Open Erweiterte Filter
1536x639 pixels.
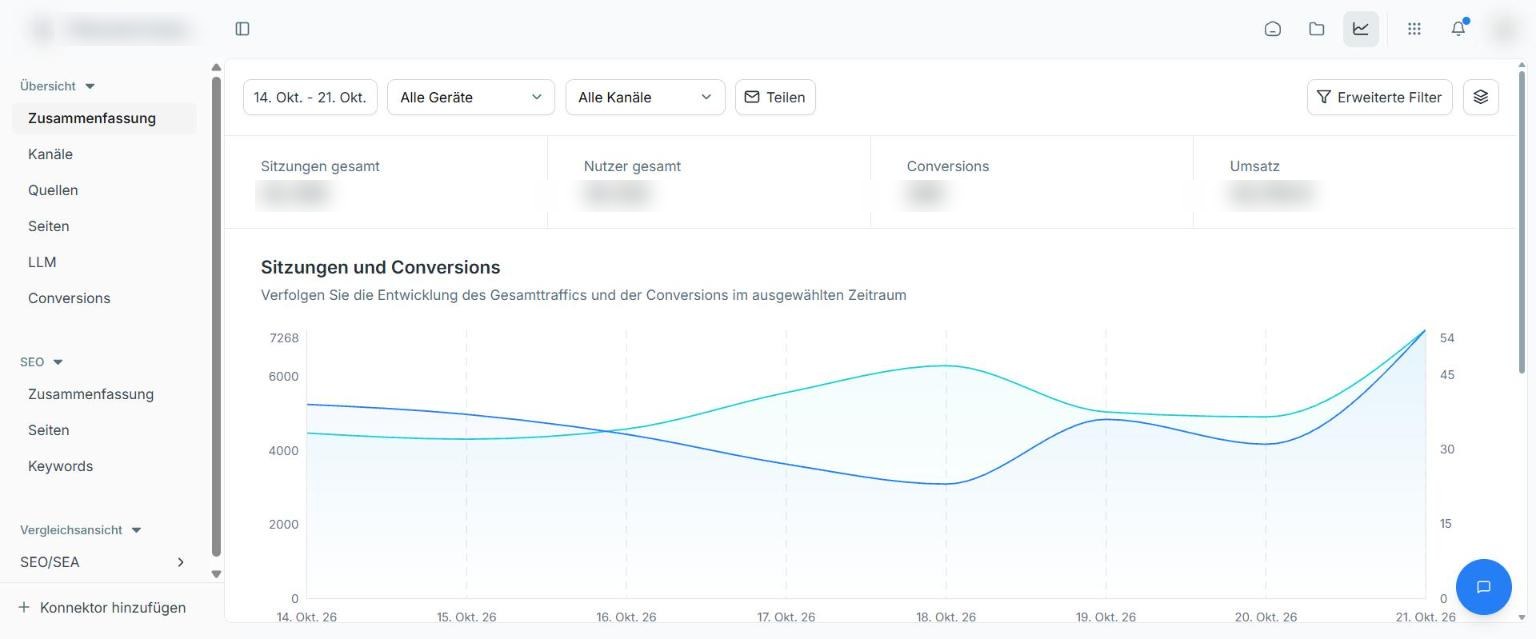[x=1380, y=97]
